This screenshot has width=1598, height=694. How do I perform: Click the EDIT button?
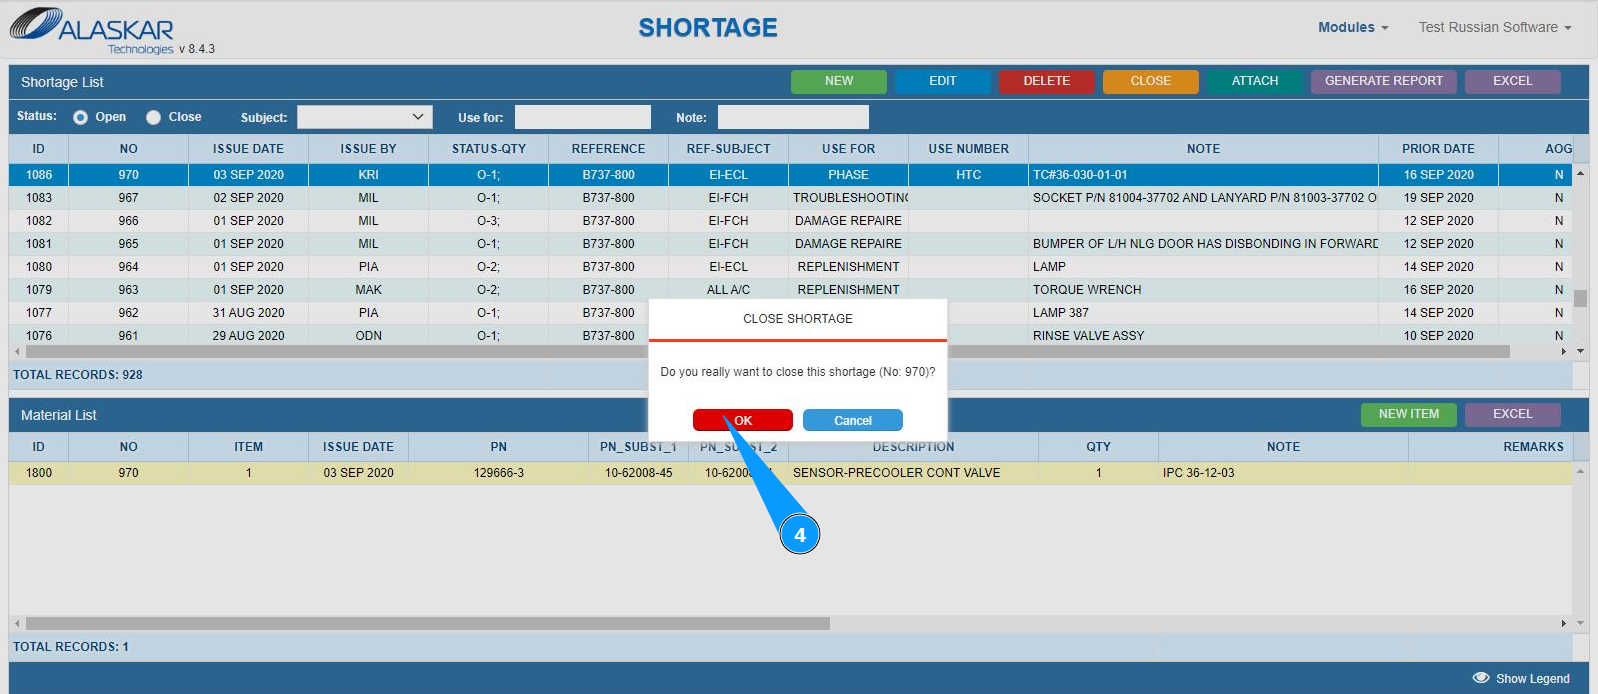coord(943,81)
